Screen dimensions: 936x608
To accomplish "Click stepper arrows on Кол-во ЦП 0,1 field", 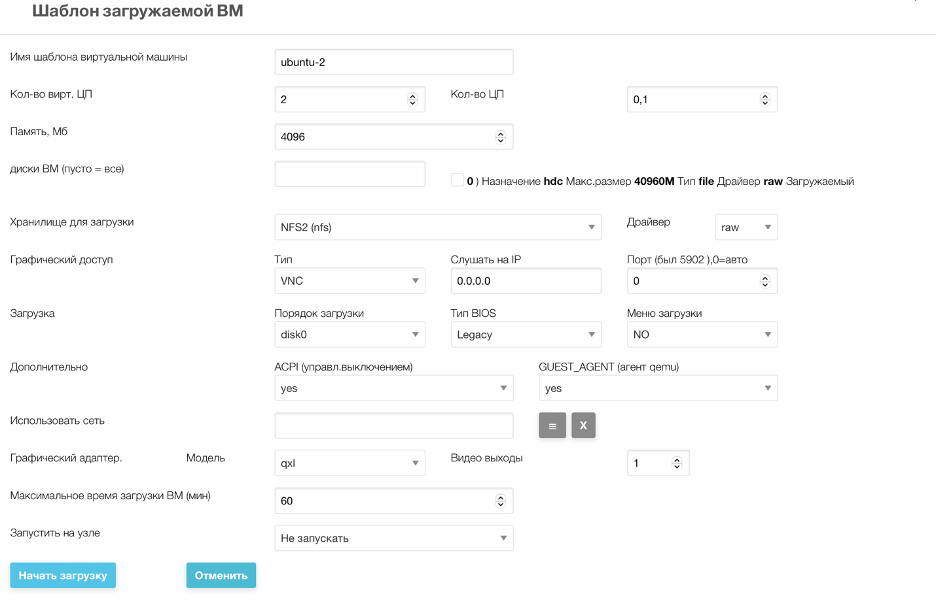I will click(765, 100).
